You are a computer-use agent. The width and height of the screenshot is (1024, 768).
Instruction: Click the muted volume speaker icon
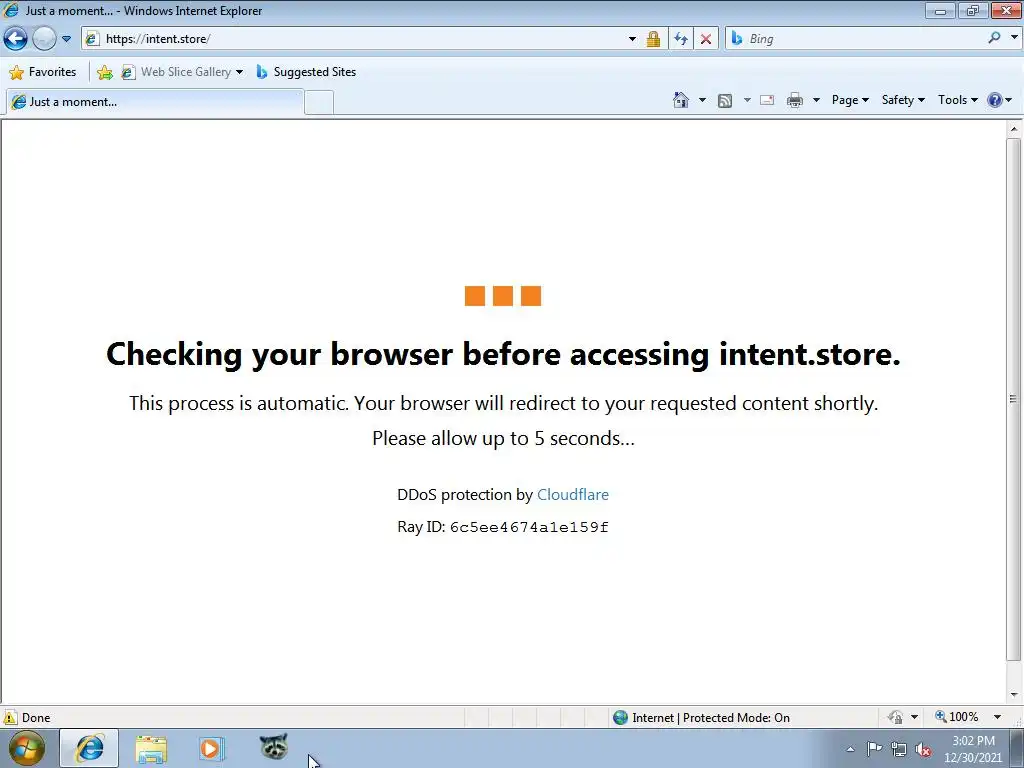click(923, 750)
